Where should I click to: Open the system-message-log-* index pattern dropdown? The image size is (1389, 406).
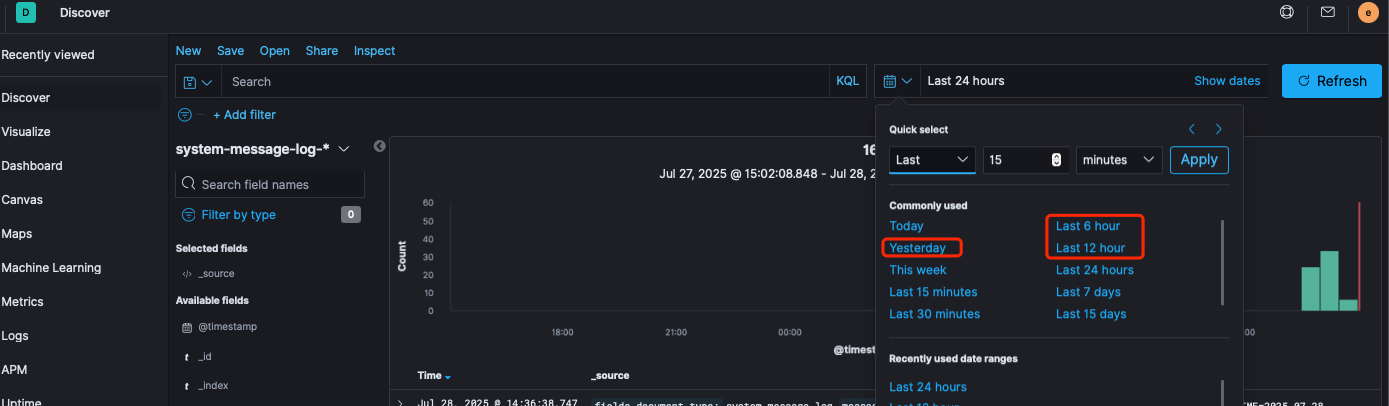tap(263, 149)
